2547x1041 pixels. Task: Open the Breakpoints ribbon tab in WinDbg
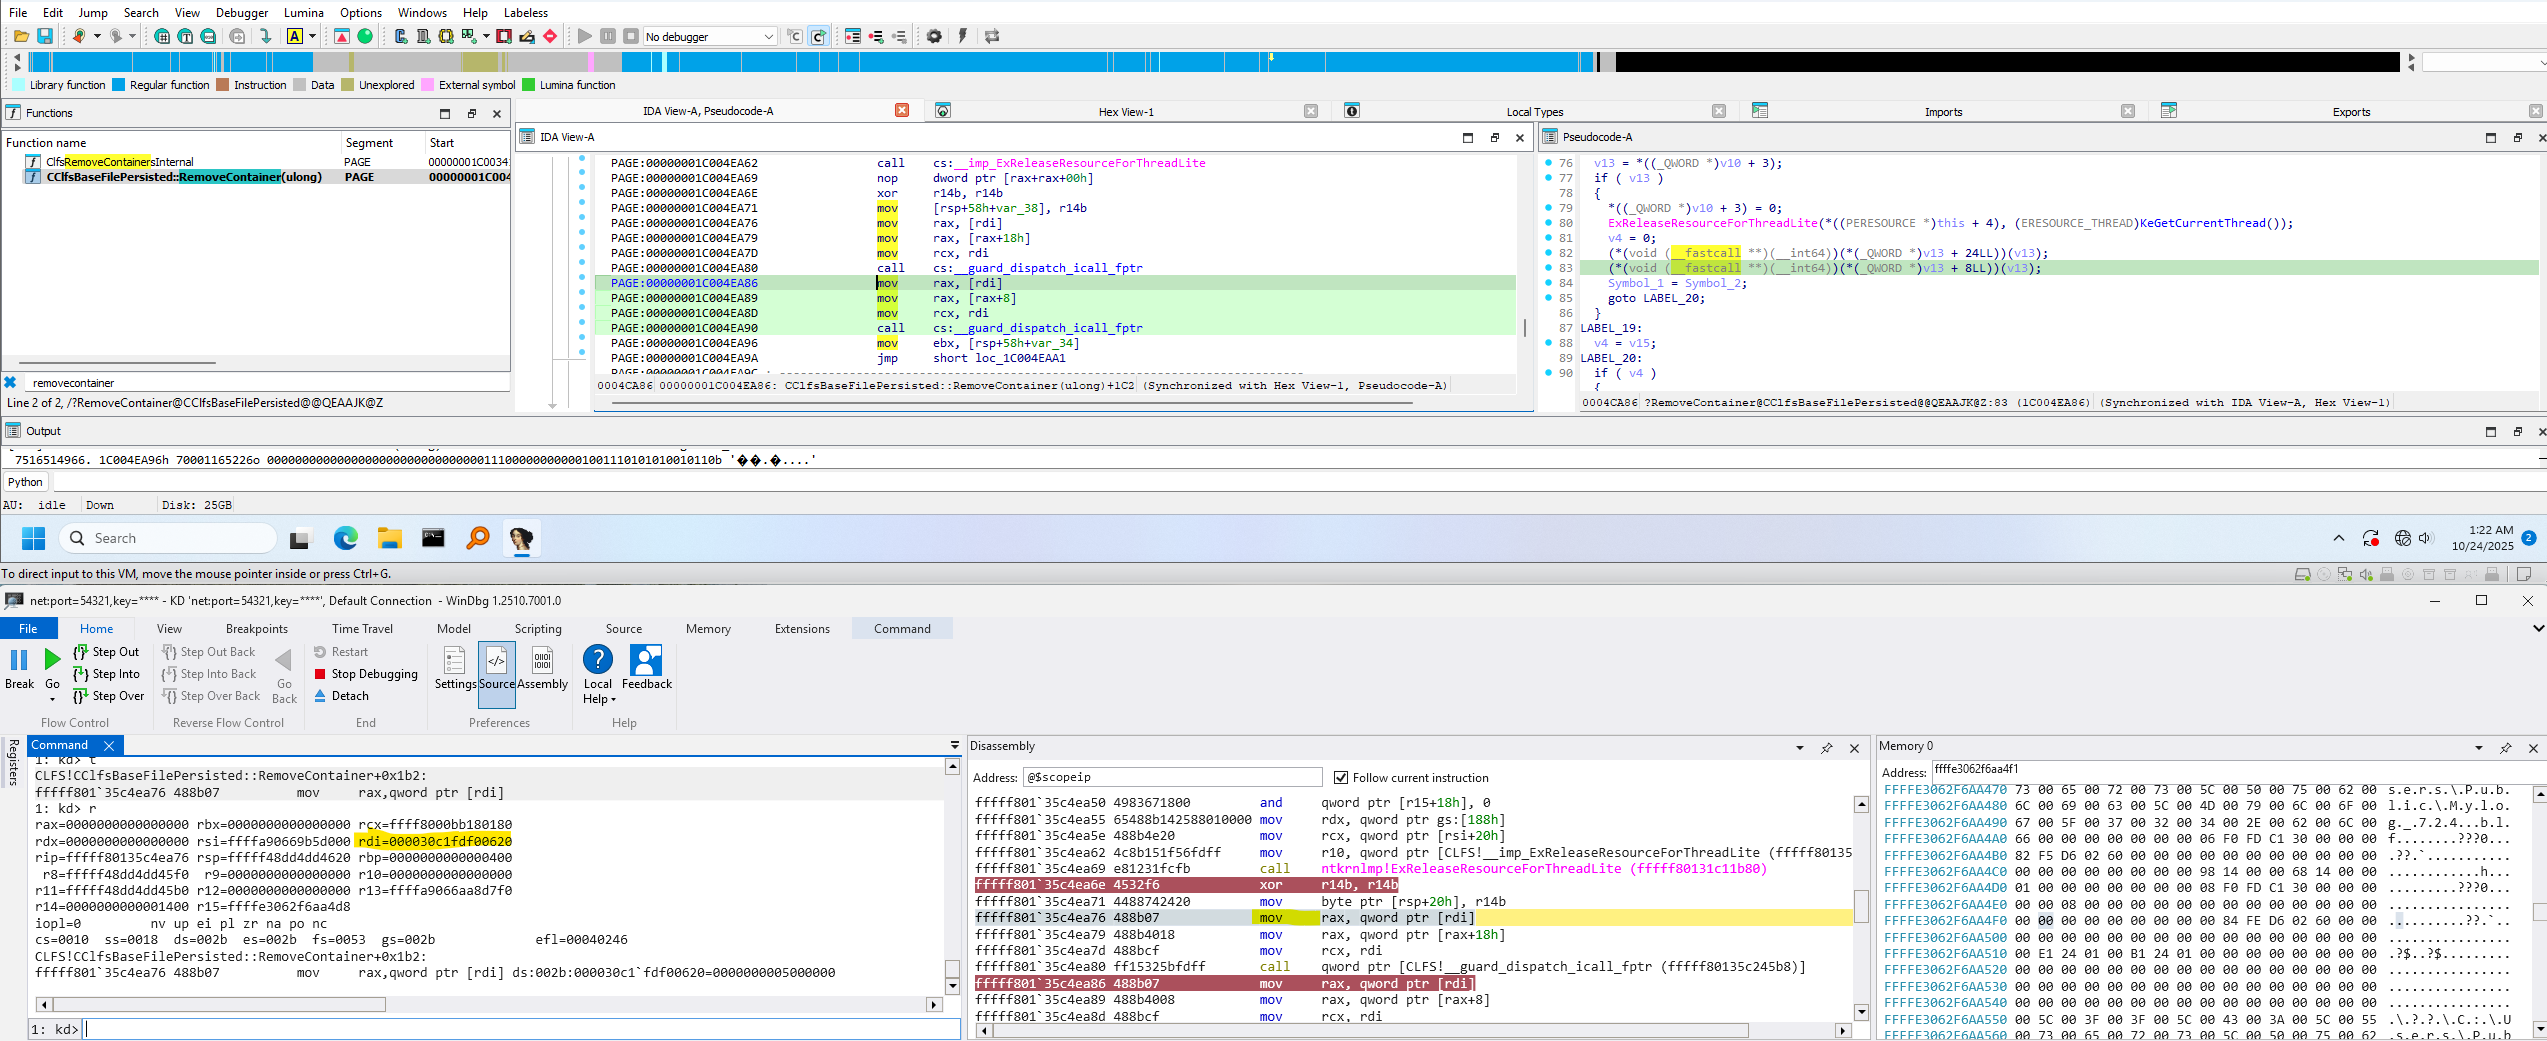257,629
